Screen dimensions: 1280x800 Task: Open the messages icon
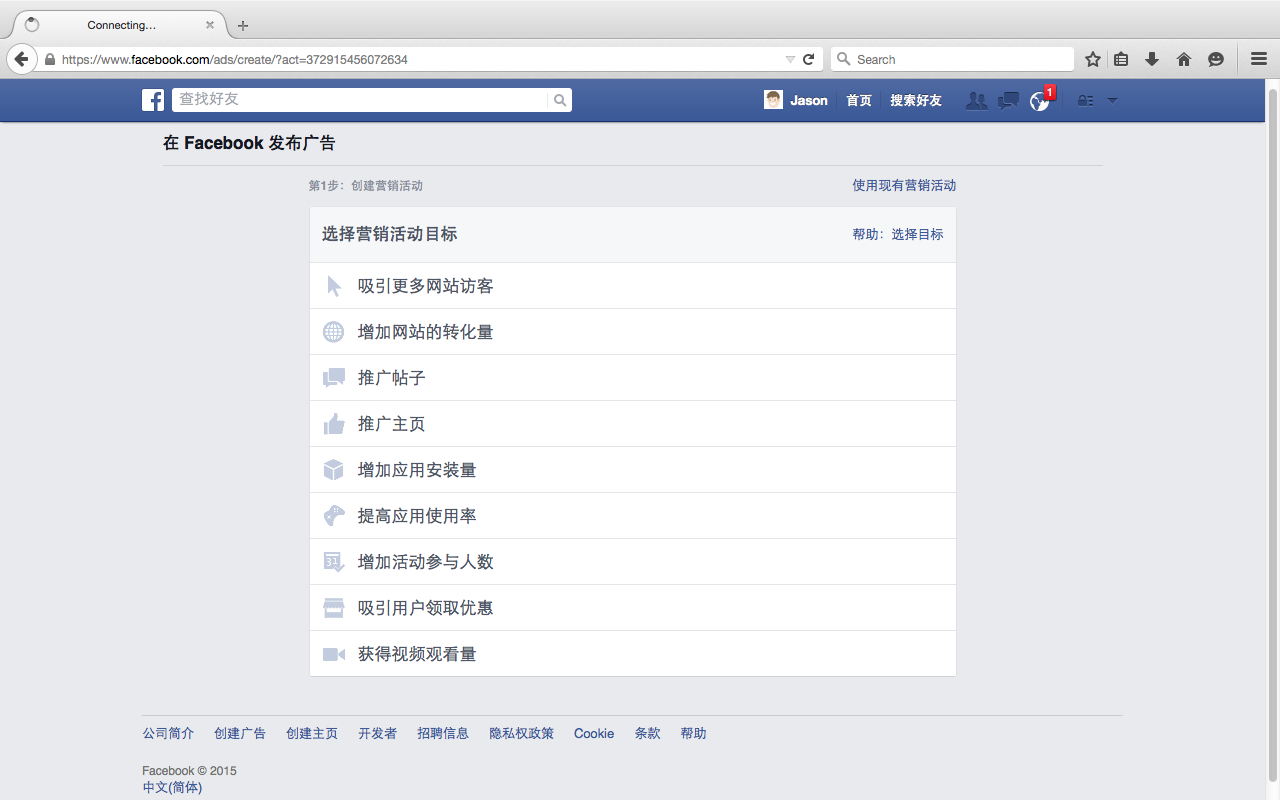(x=1008, y=100)
